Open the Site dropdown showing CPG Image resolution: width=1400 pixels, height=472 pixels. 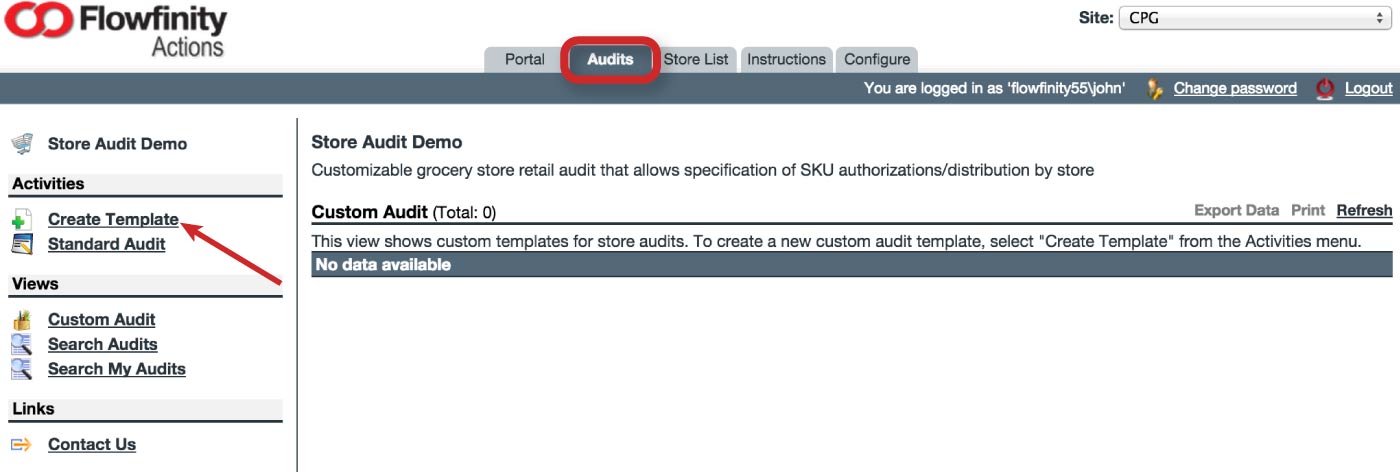1255,18
